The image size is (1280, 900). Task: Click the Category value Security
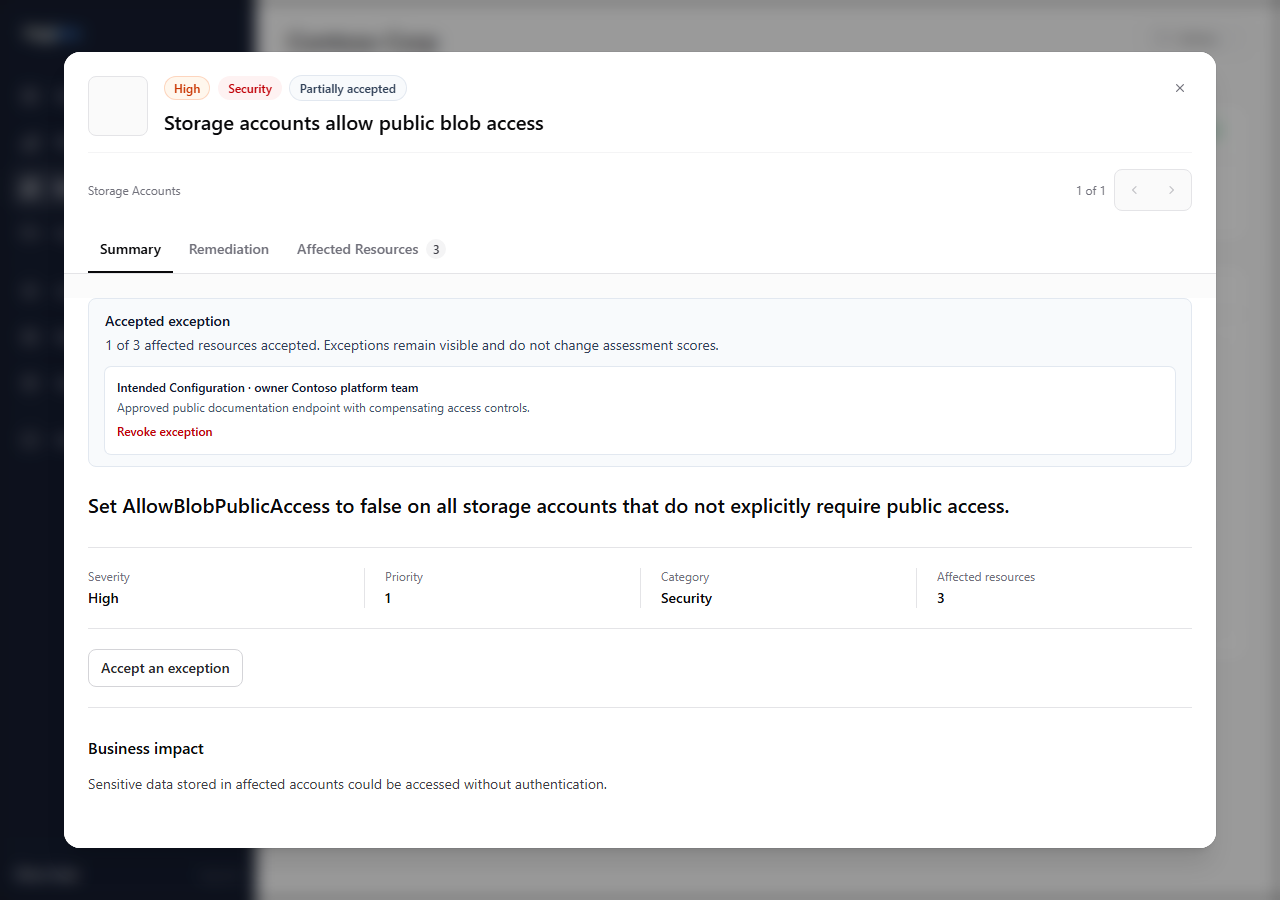[x=686, y=599]
